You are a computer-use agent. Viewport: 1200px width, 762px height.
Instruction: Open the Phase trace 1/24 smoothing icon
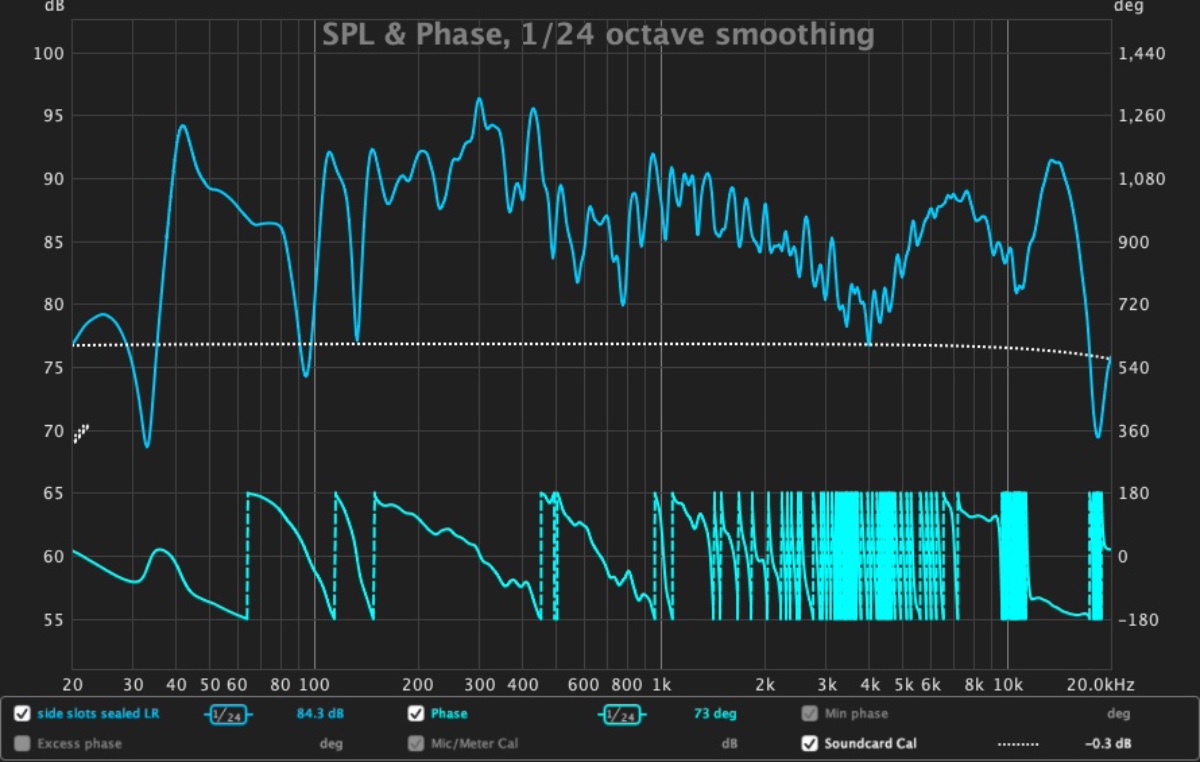coord(622,714)
